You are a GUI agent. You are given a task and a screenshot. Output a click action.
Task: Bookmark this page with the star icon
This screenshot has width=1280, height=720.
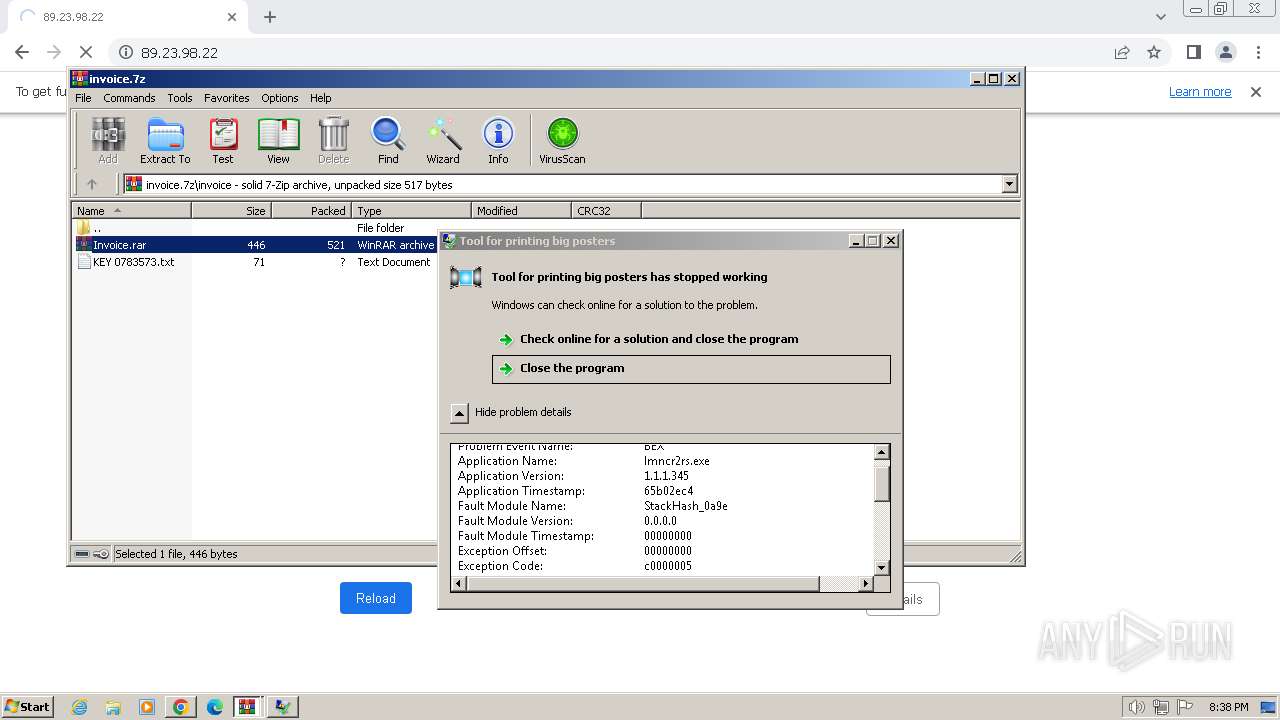point(1154,52)
